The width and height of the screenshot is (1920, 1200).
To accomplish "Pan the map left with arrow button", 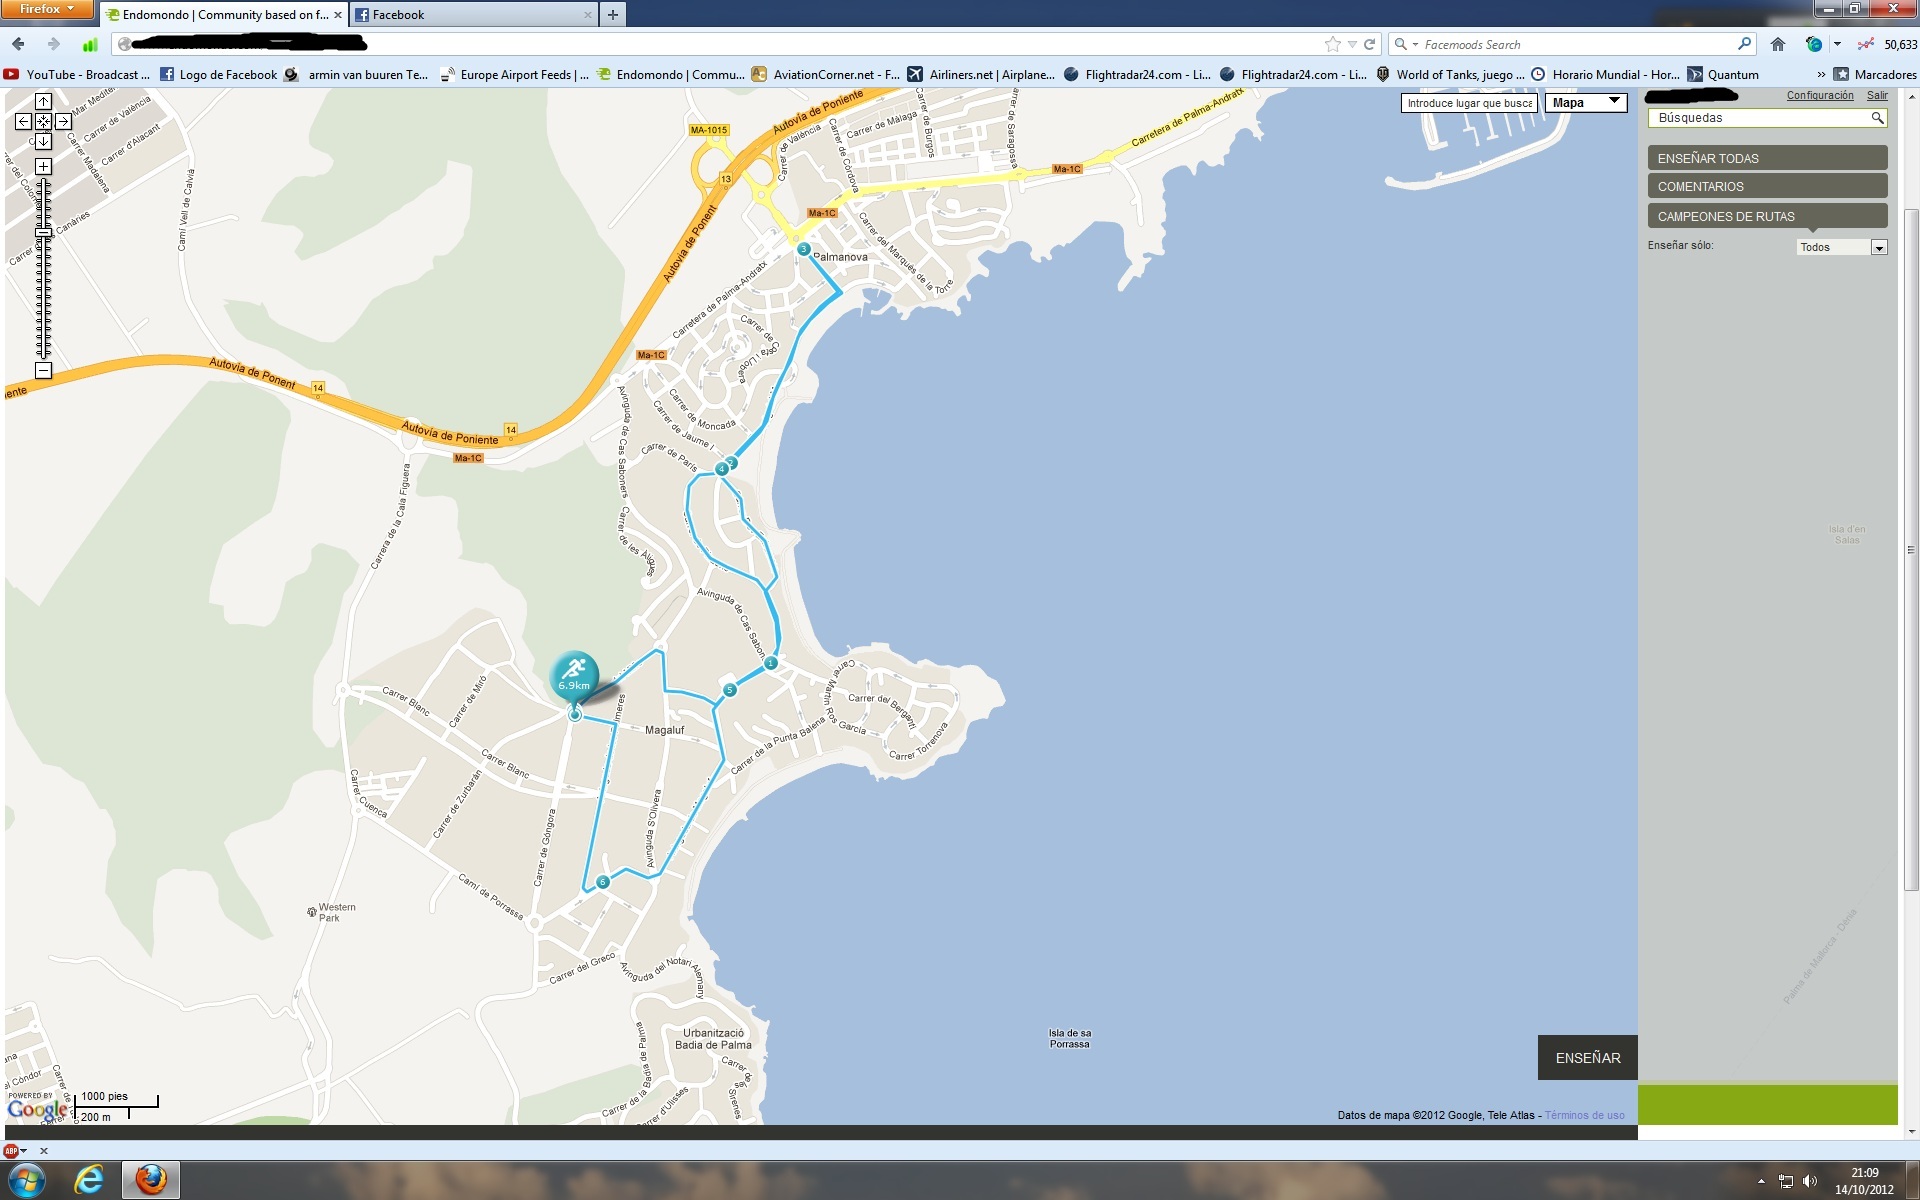I will pos(23,121).
